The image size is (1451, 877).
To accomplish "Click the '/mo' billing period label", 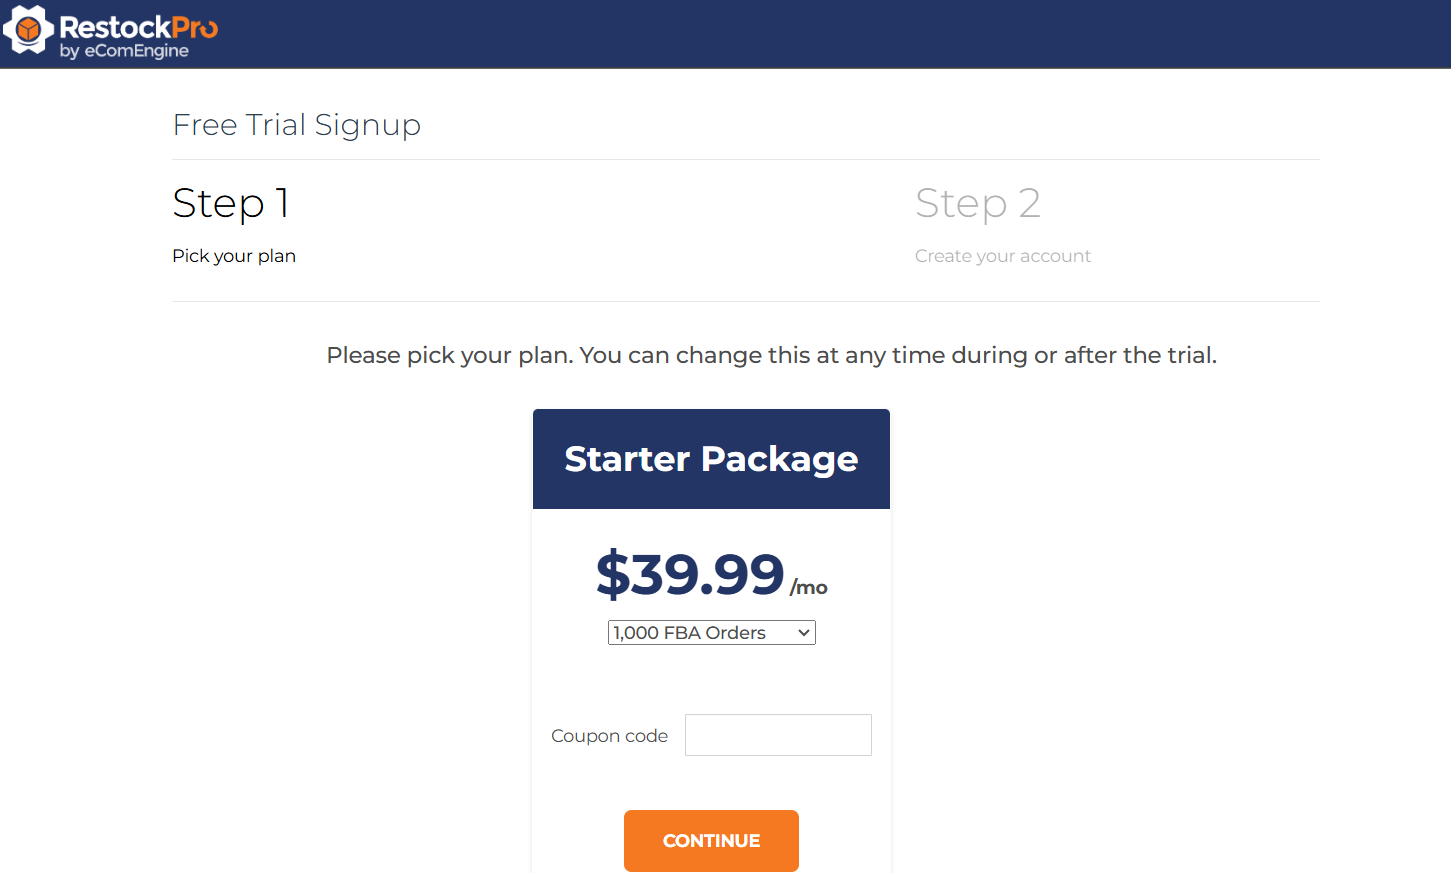I will click(809, 588).
